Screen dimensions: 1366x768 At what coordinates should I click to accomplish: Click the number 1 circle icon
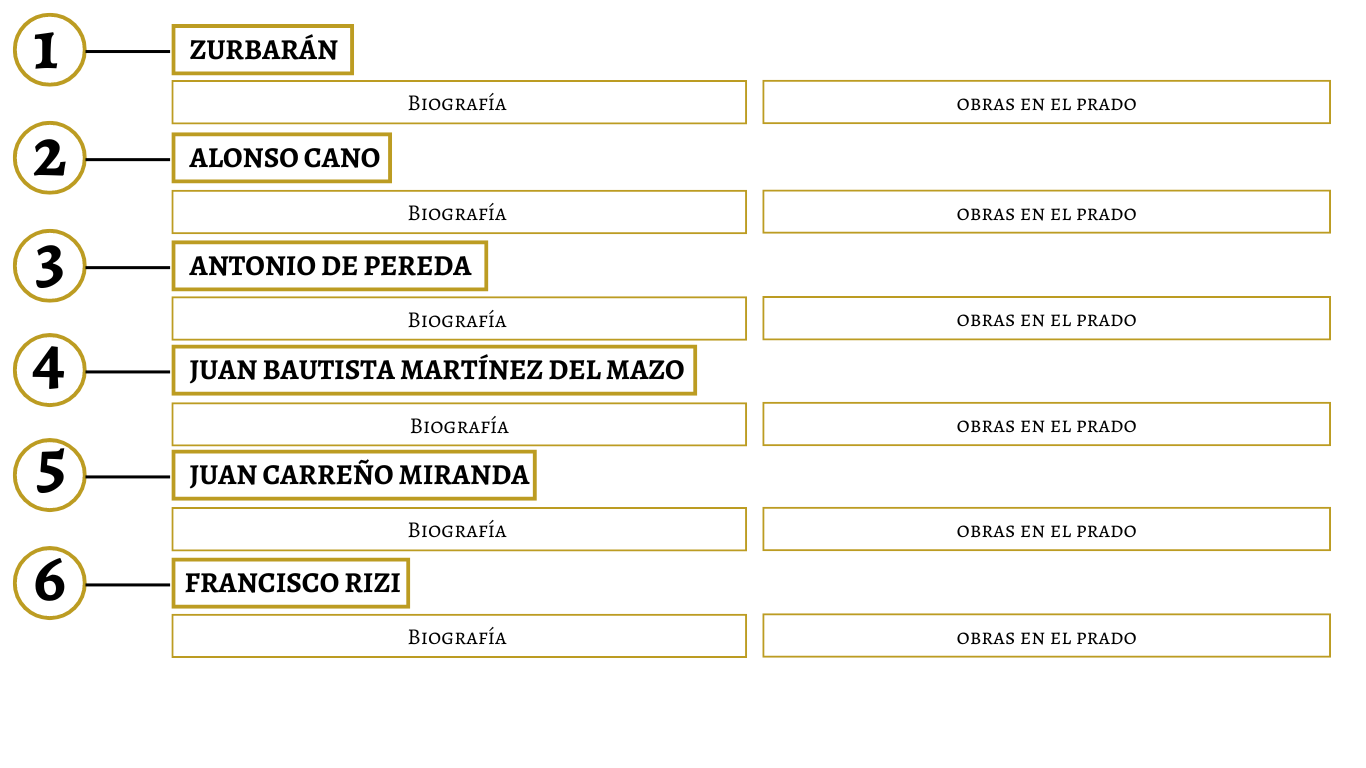click(x=49, y=50)
